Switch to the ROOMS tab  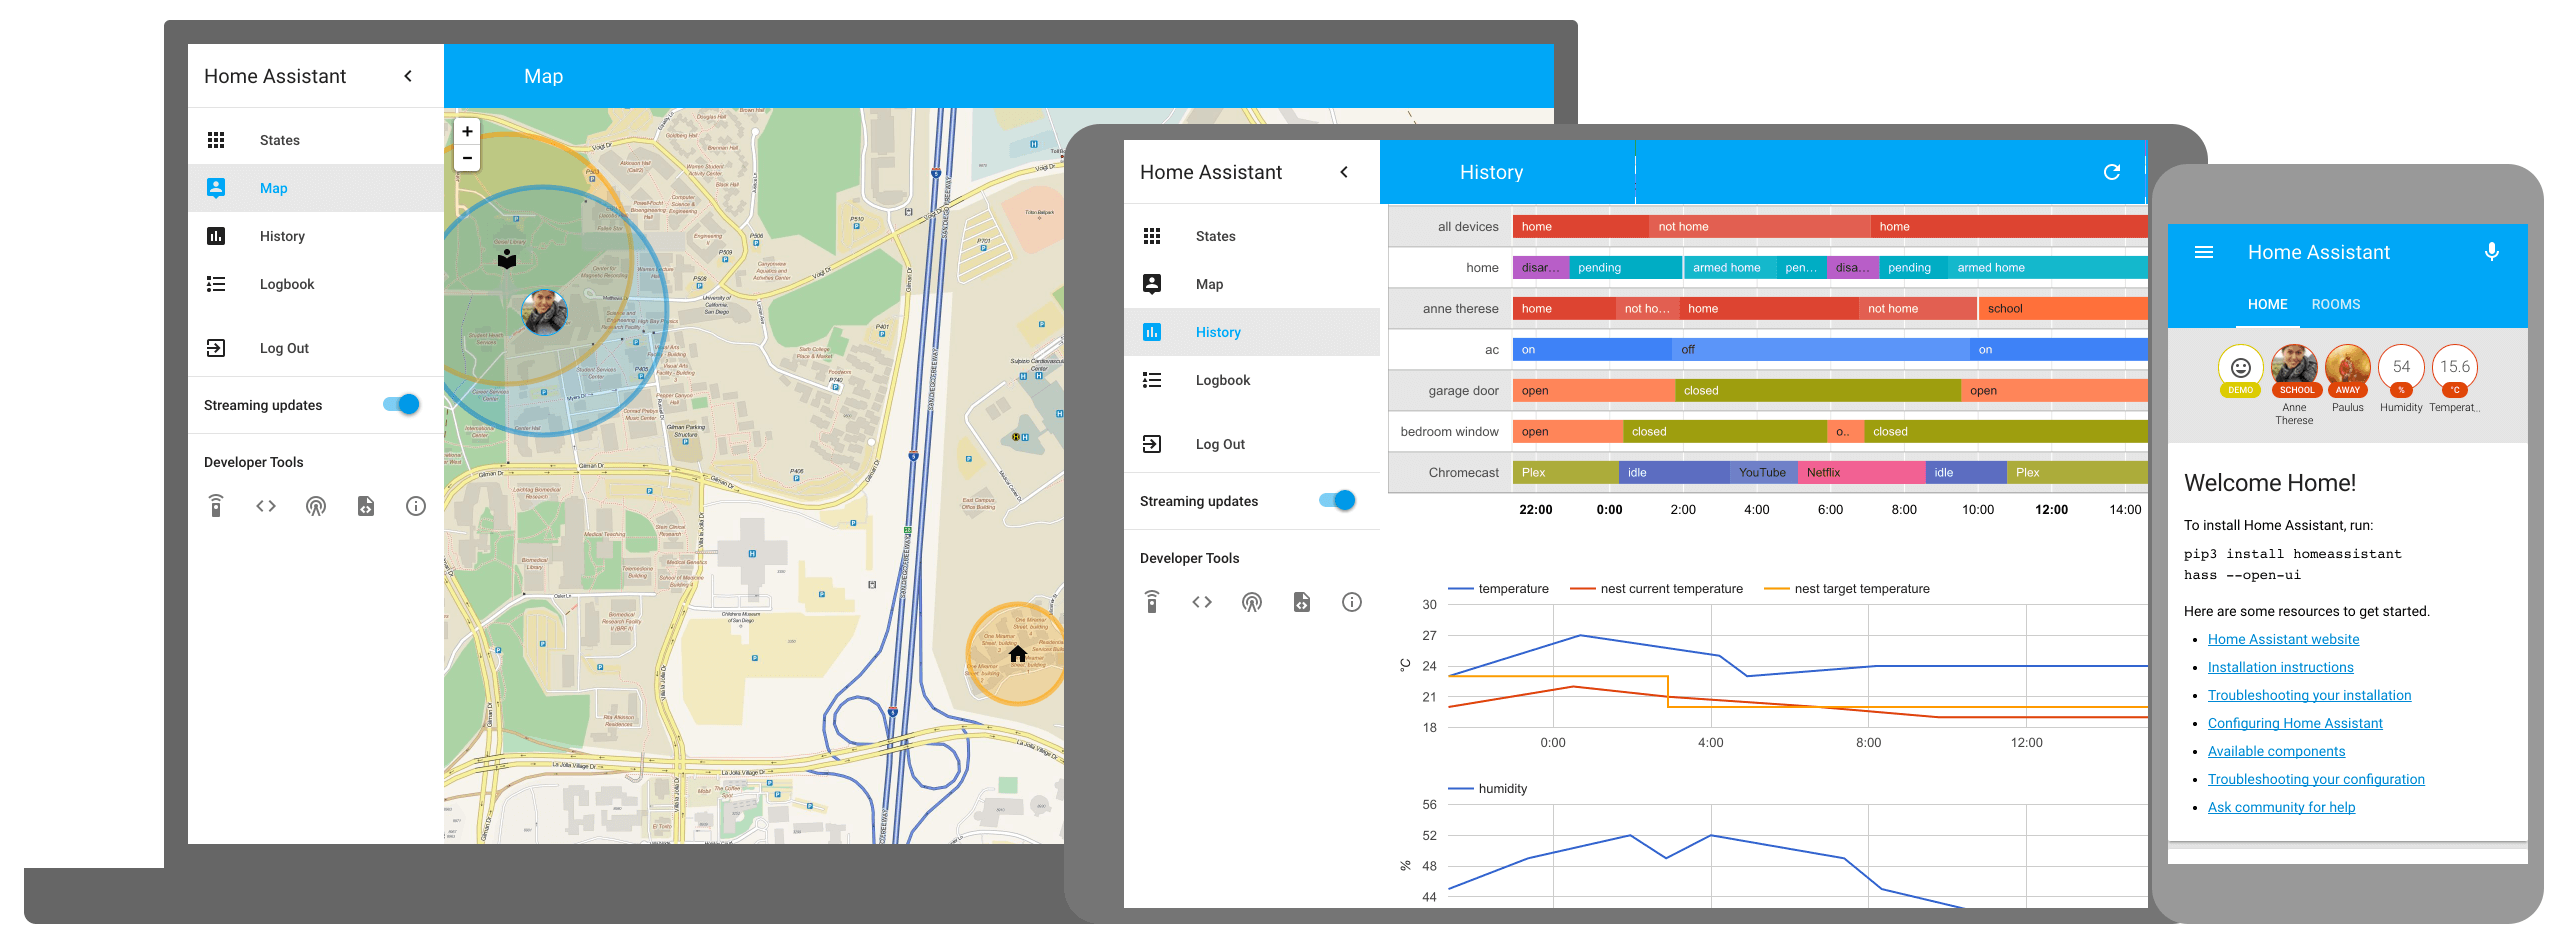2336,304
